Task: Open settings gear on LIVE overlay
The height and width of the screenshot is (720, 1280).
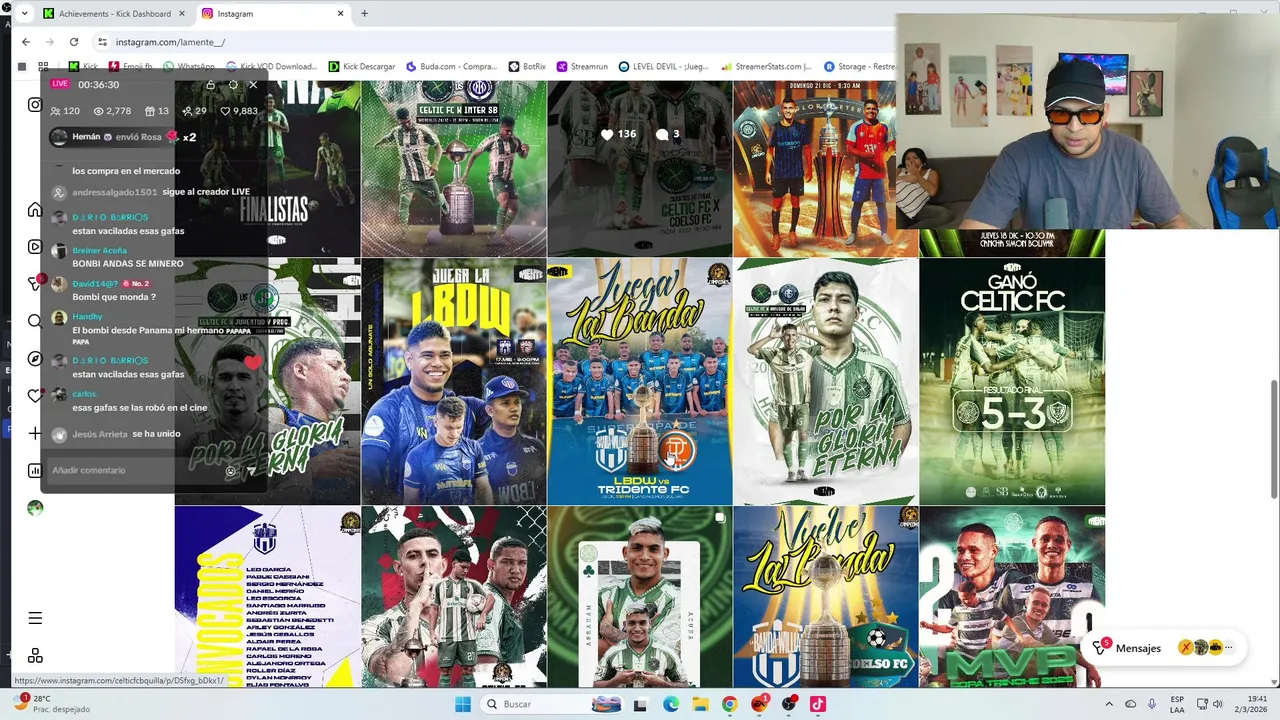Action: point(232,85)
